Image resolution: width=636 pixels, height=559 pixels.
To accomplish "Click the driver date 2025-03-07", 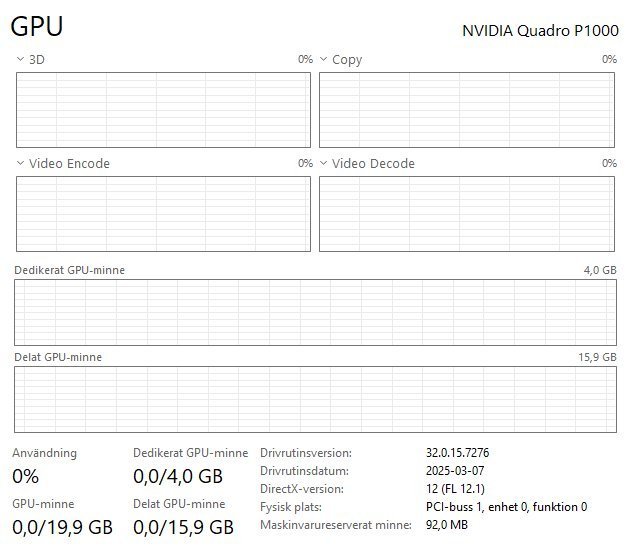I will 455,471.
